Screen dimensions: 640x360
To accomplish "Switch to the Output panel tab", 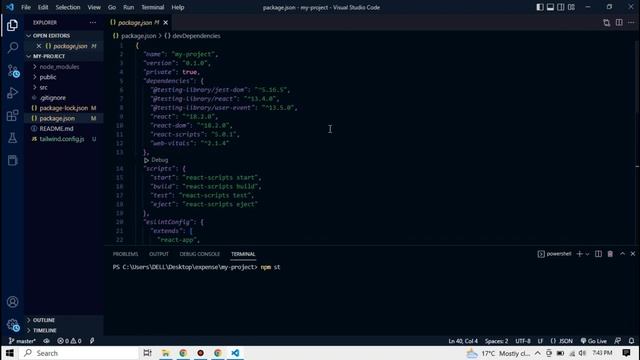I will (x=159, y=254).
